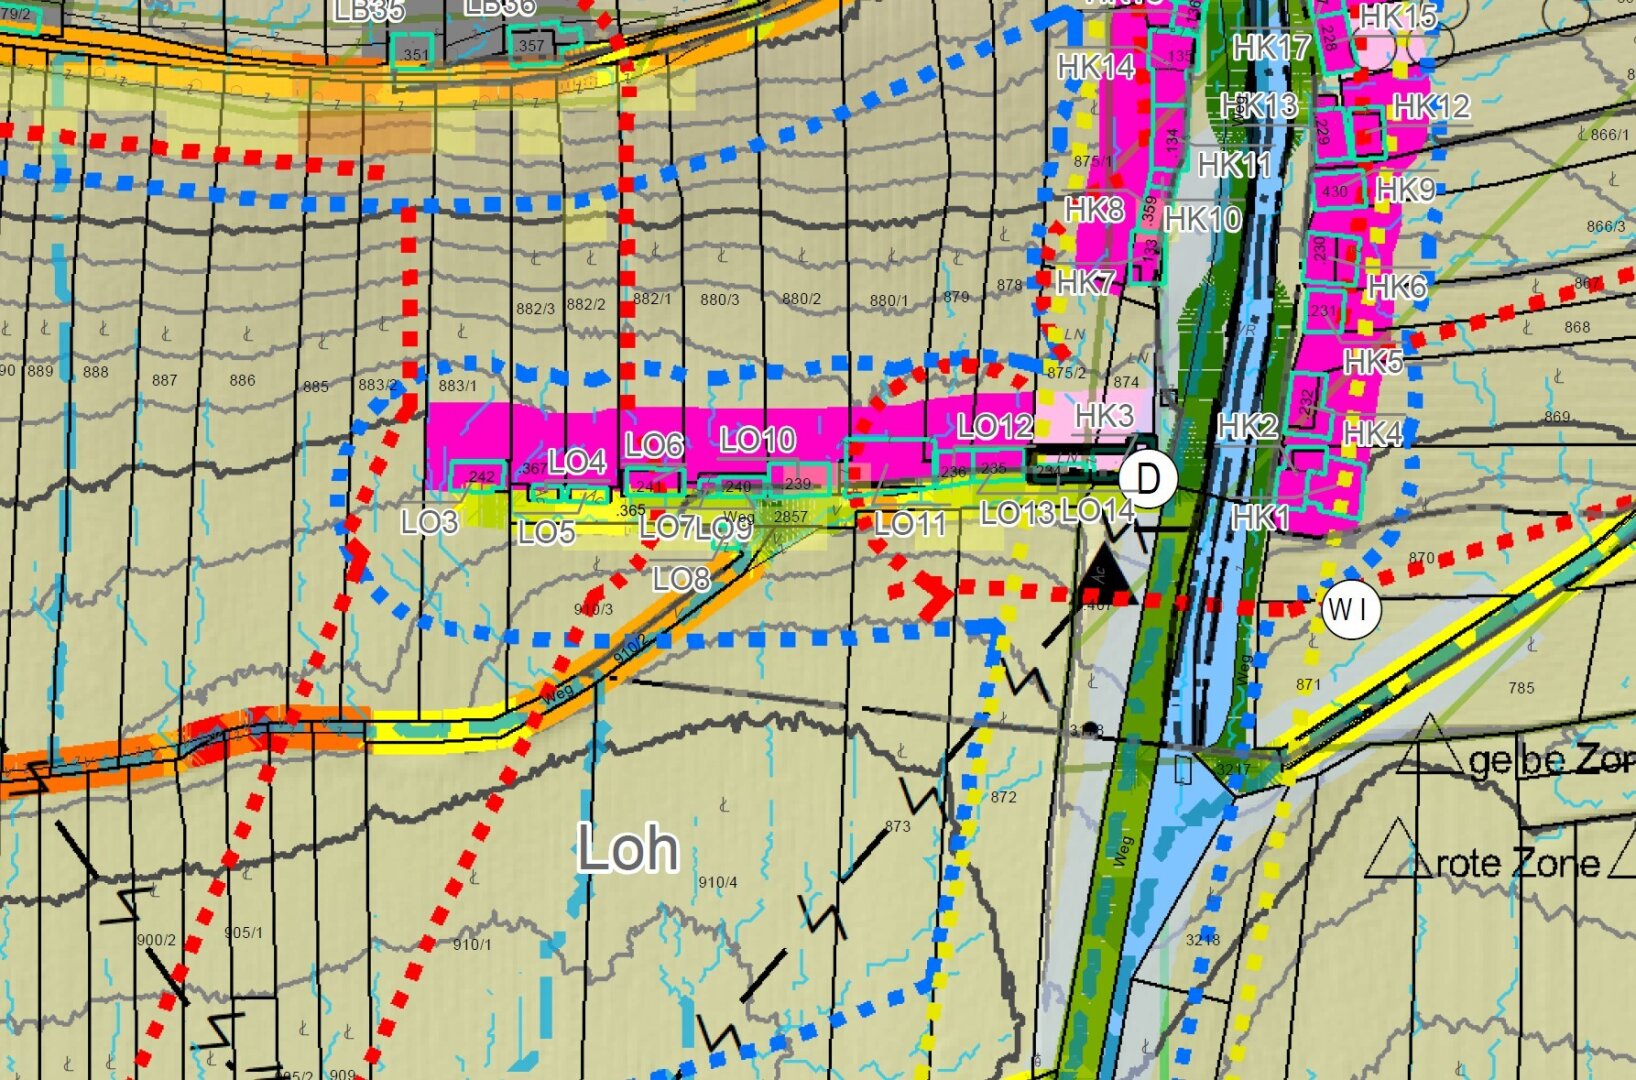Click the HK17 label
The width and height of the screenshot is (1636, 1080).
click(1271, 47)
